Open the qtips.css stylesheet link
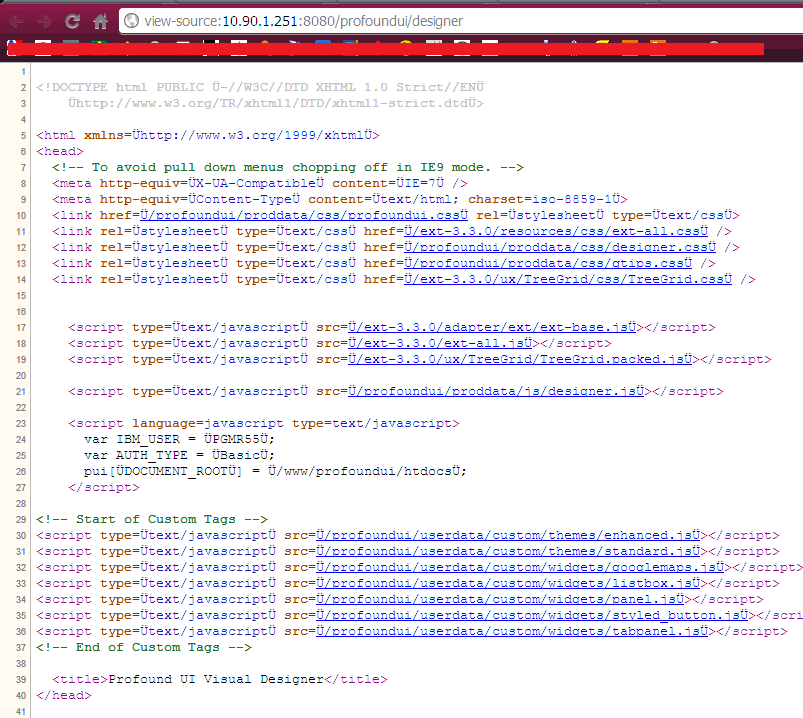 [547, 263]
